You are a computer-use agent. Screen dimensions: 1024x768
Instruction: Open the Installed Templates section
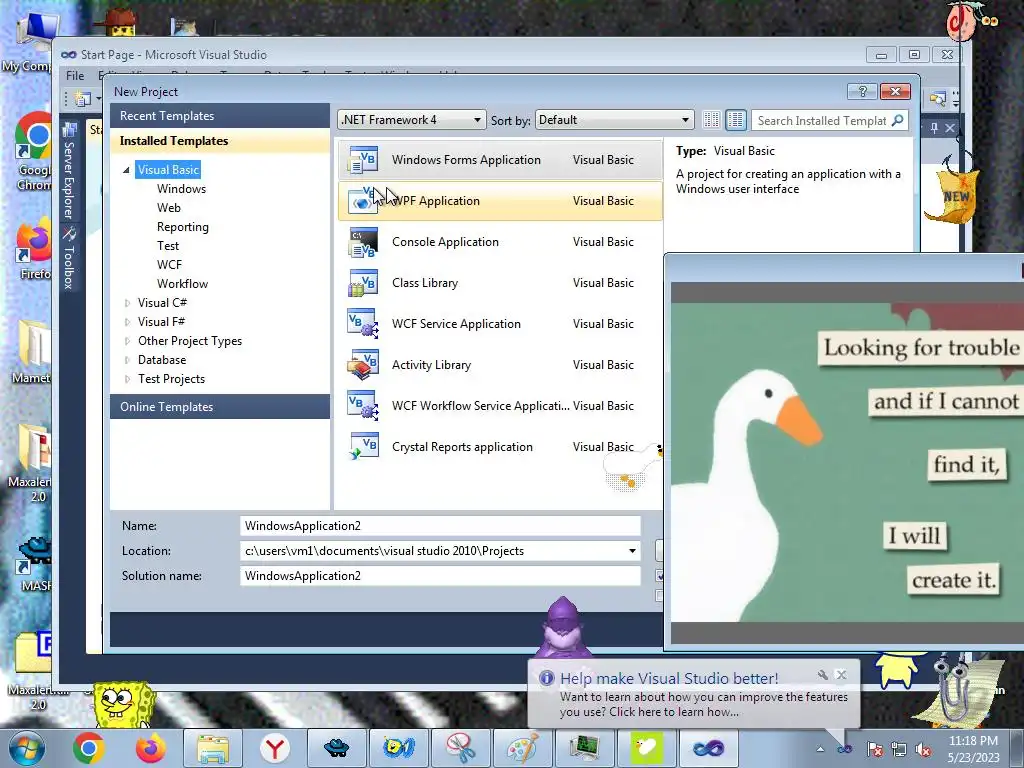pyautogui.click(x=220, y=140)
